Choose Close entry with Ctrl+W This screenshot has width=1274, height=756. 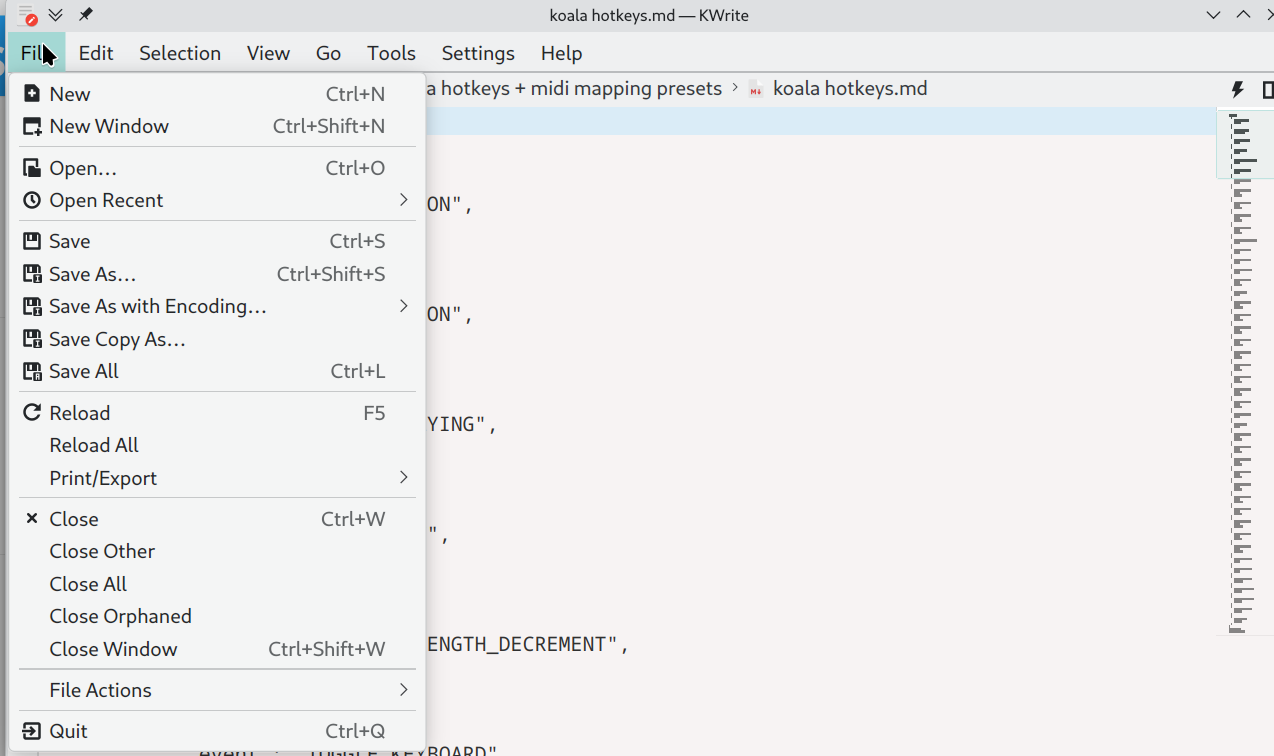pos(217,519)
